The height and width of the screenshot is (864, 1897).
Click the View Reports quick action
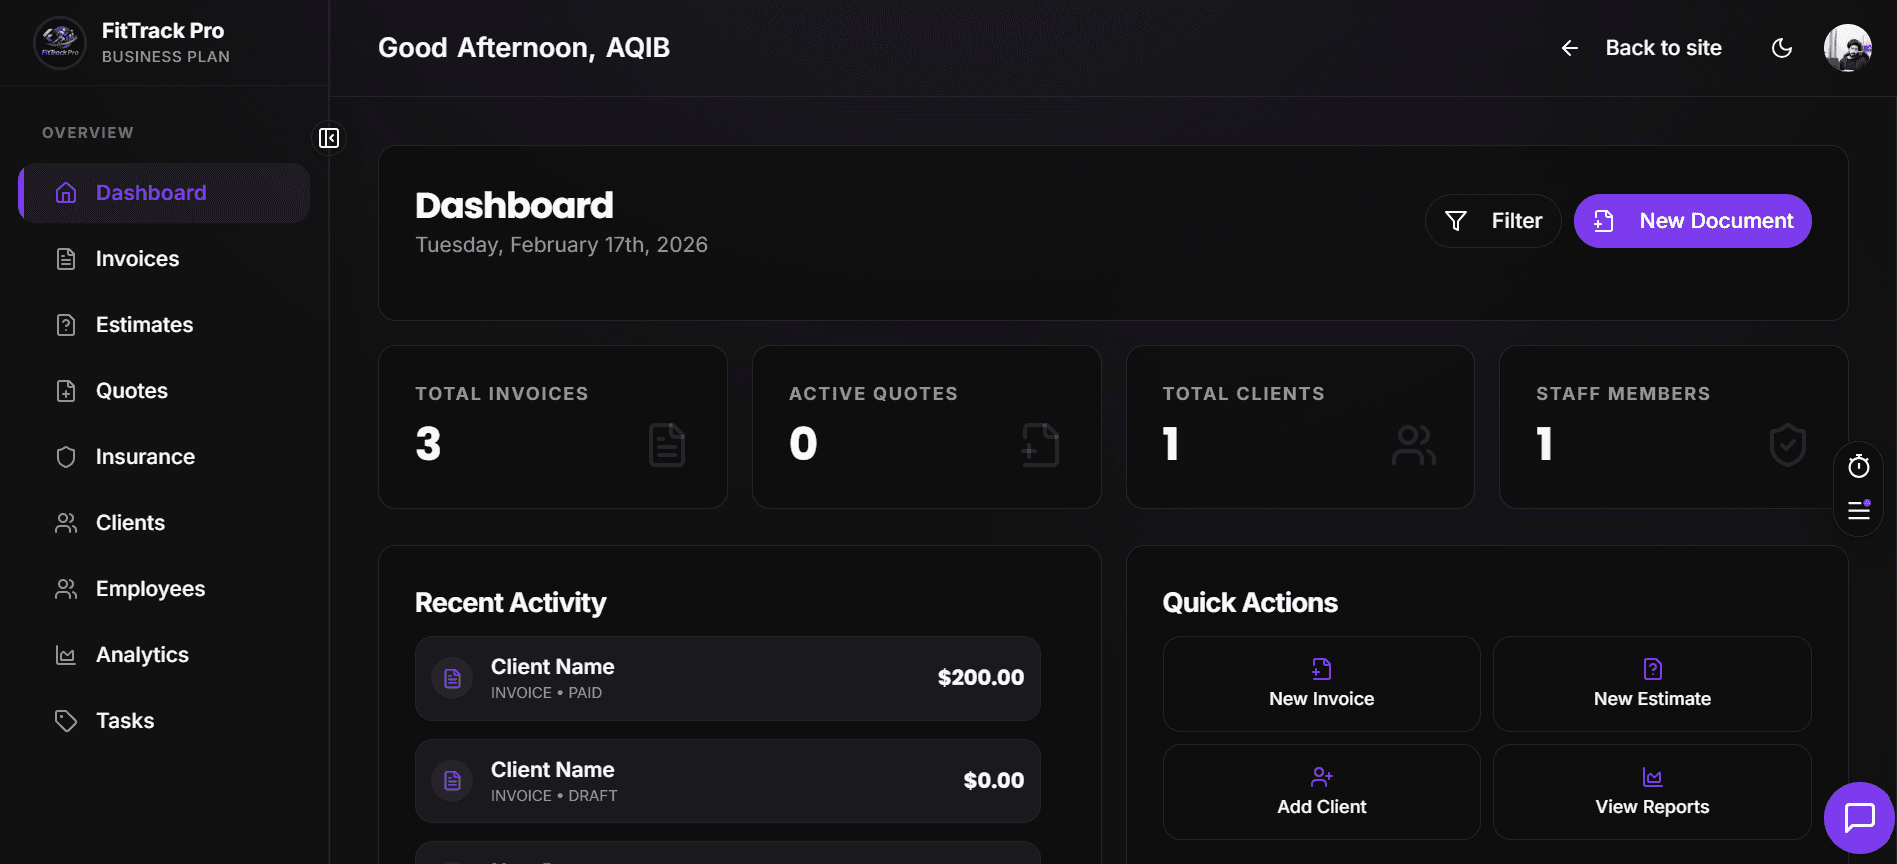coord(1652,792)
